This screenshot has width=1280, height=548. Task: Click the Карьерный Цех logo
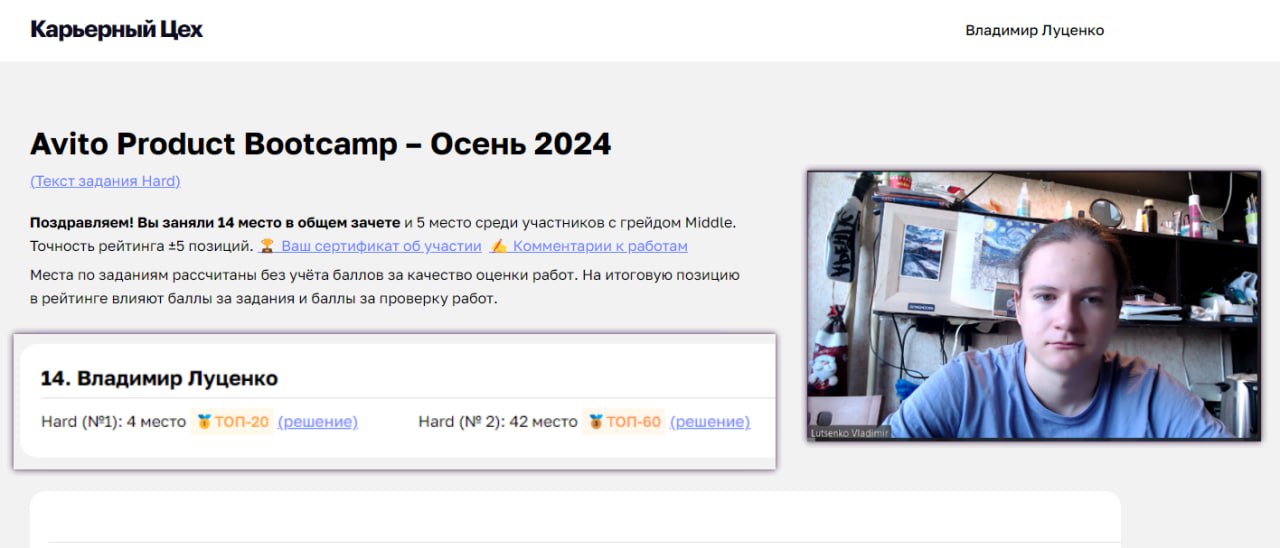click(x=117, y=30)
